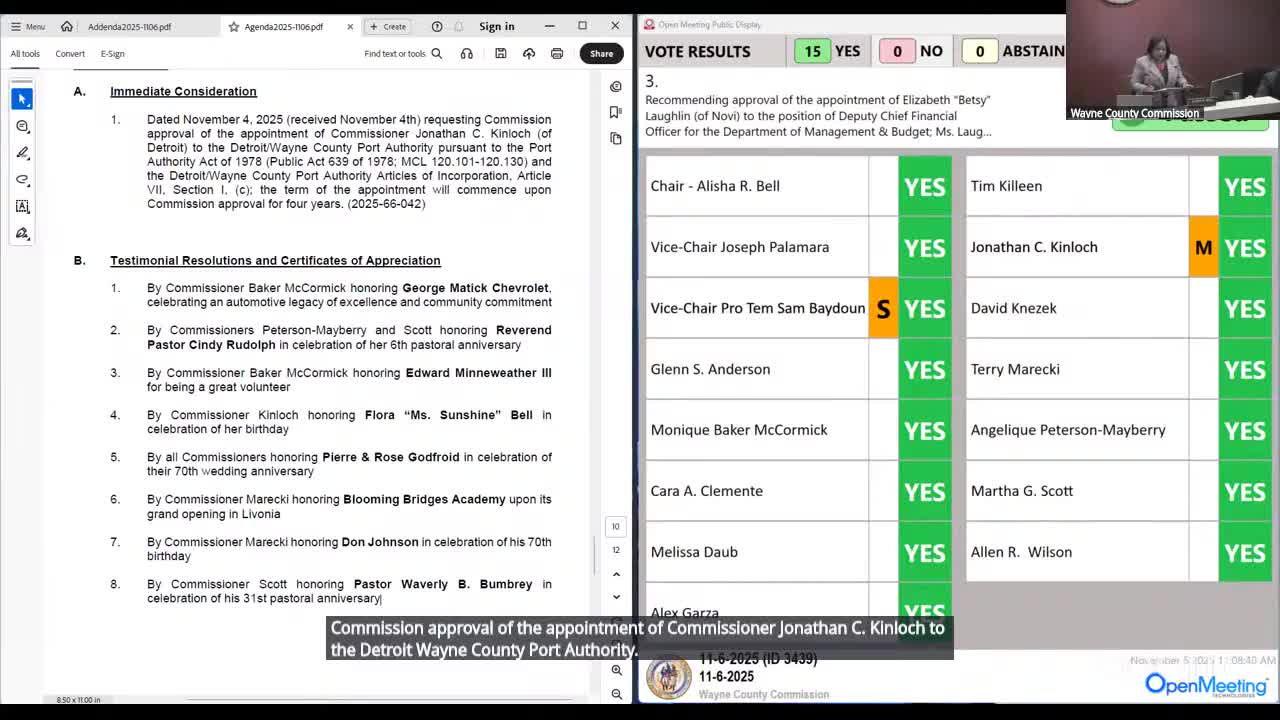Click YES vote beside Vice-Chair Joseph Palamara
1280x720 pixels.
(x=925, y=247)
